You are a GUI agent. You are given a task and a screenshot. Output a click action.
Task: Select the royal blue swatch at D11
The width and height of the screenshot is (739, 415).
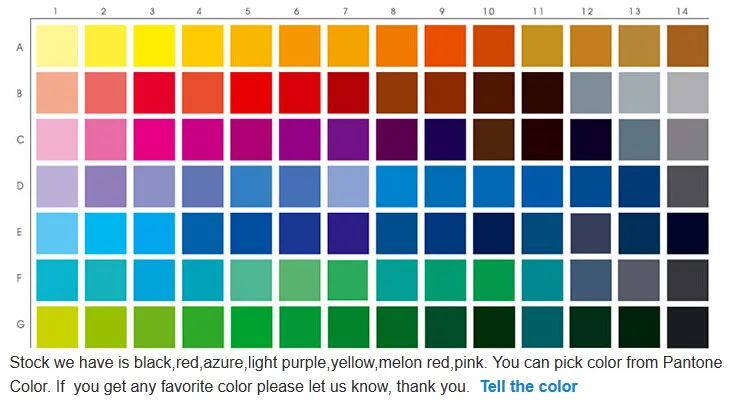(x=542, y=186)
